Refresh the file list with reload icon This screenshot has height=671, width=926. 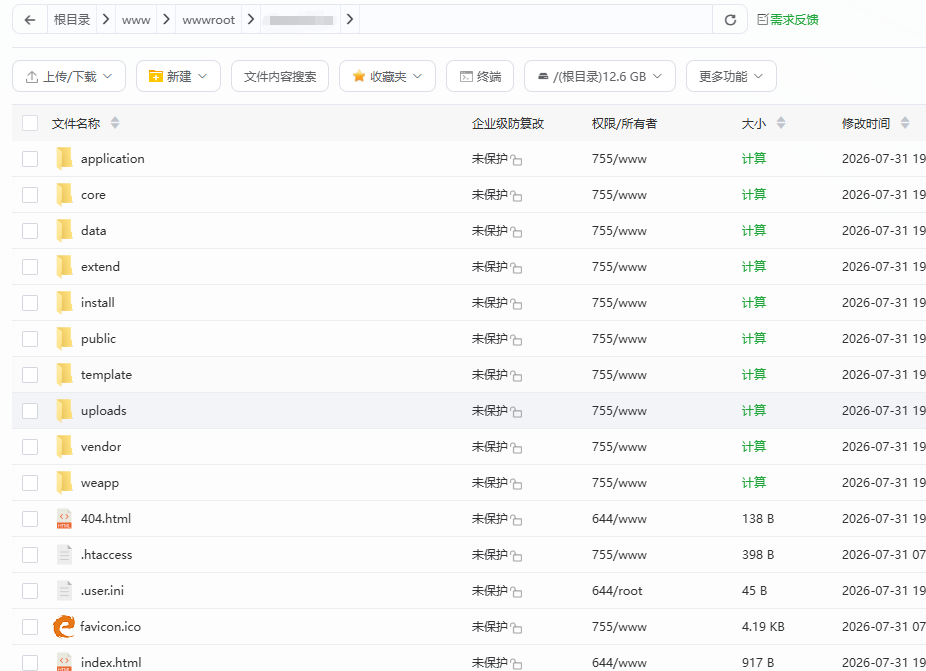(730, 19)
